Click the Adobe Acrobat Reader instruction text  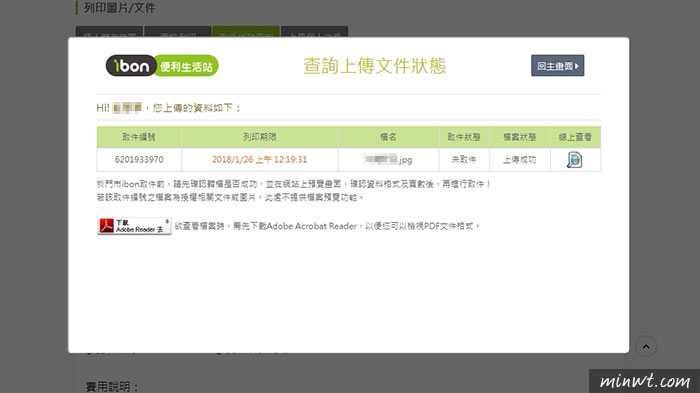click(x=327, y=226)
